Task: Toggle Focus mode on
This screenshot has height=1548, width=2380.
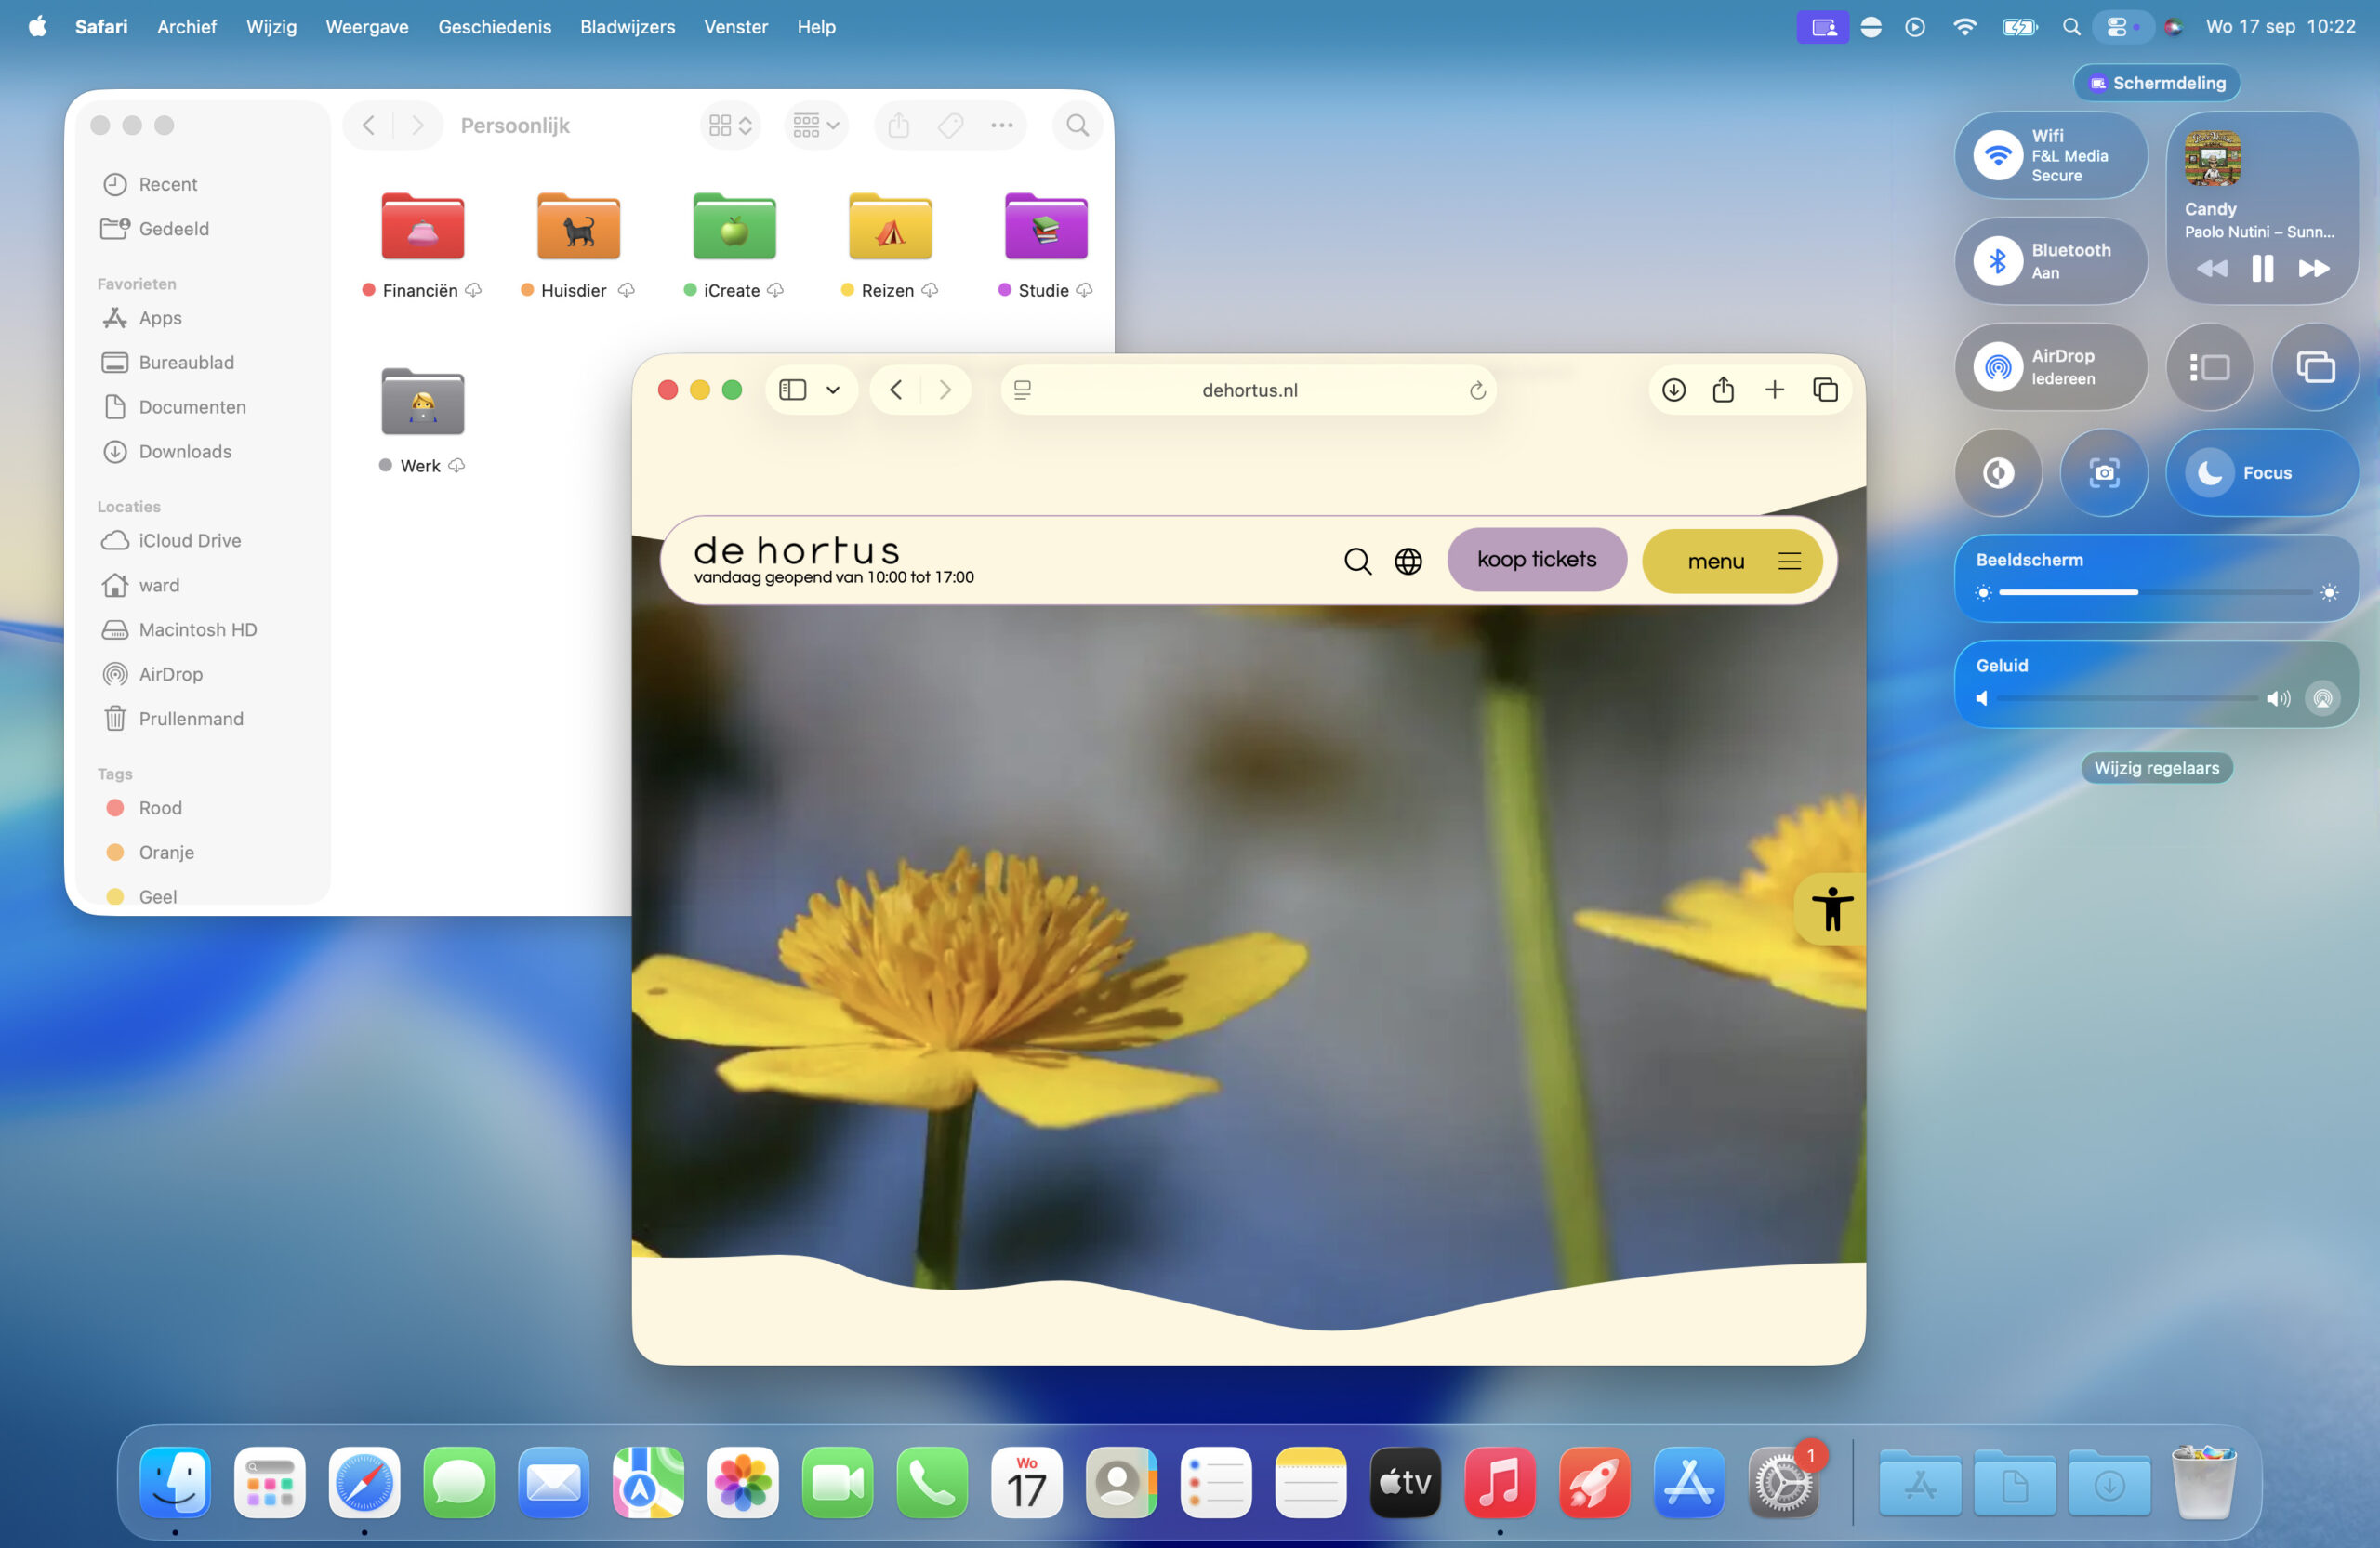Action: point(2210,473)
